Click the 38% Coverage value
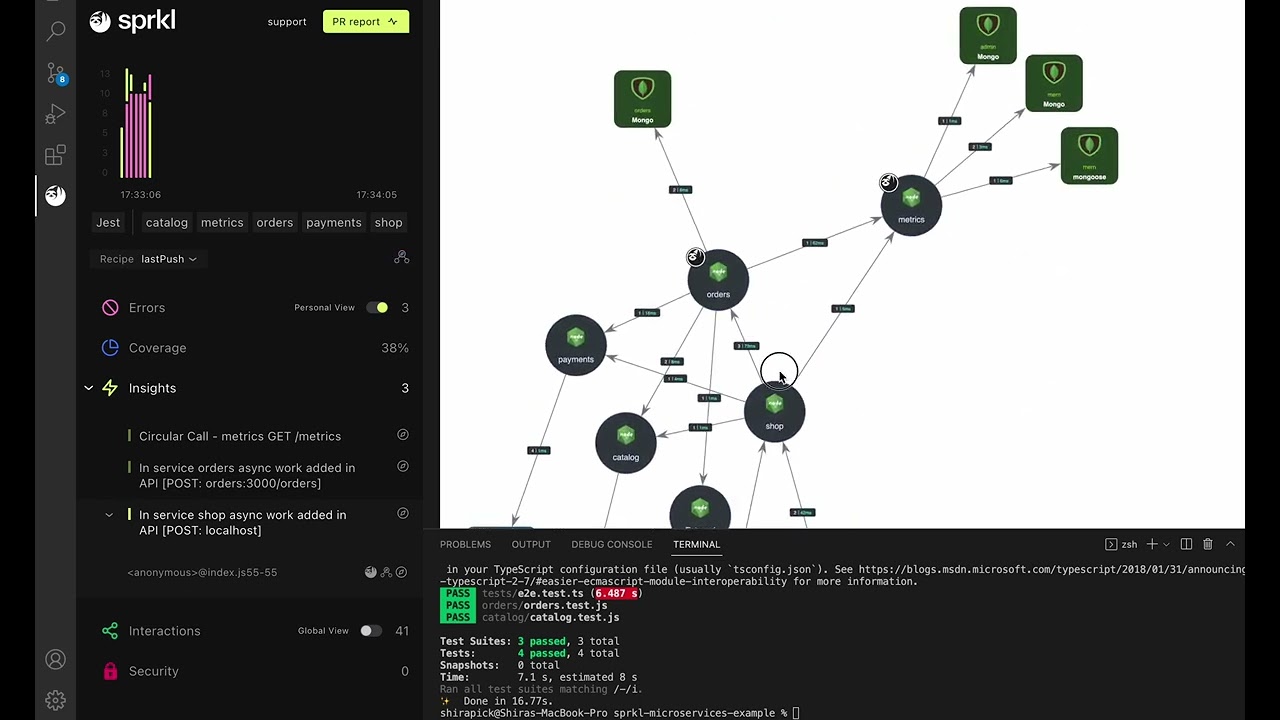1280x720 pixels. click(395, 348)
